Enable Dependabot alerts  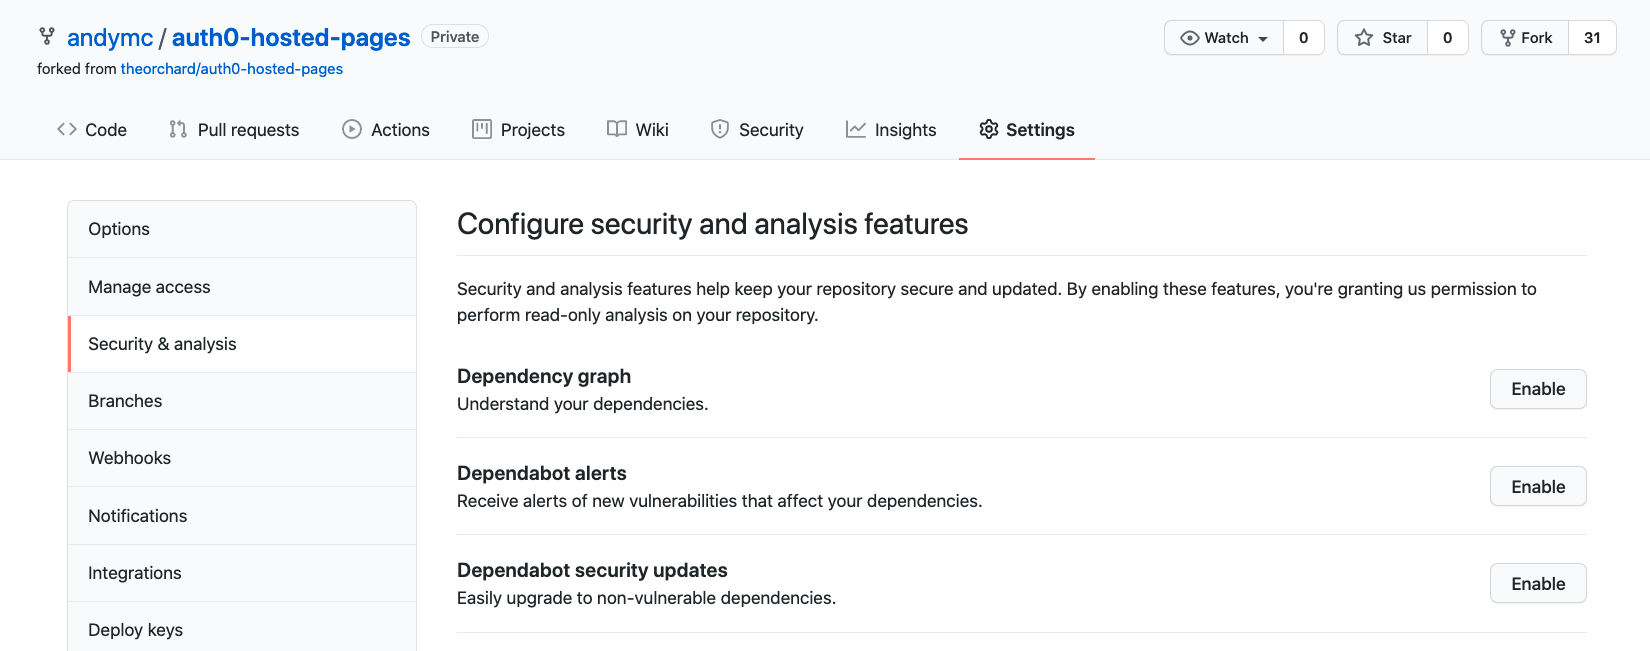[1538, 487]
